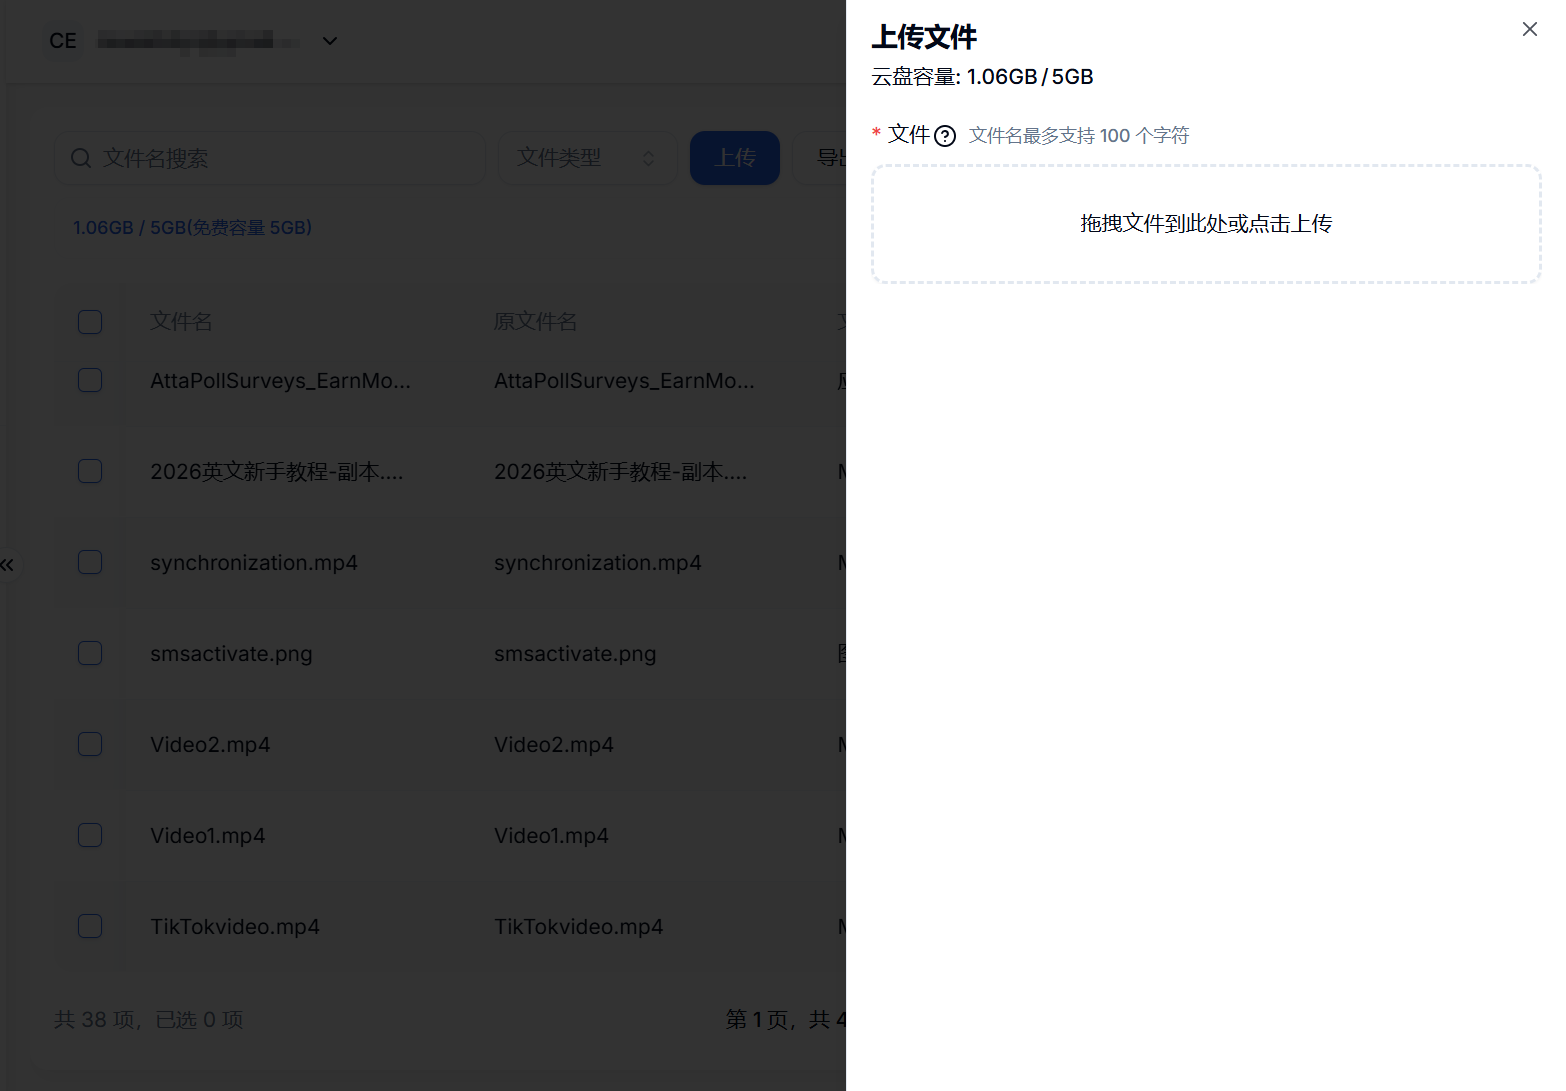
Task: Click Video1.mp4 in file name column
Action: coord(208,836)
